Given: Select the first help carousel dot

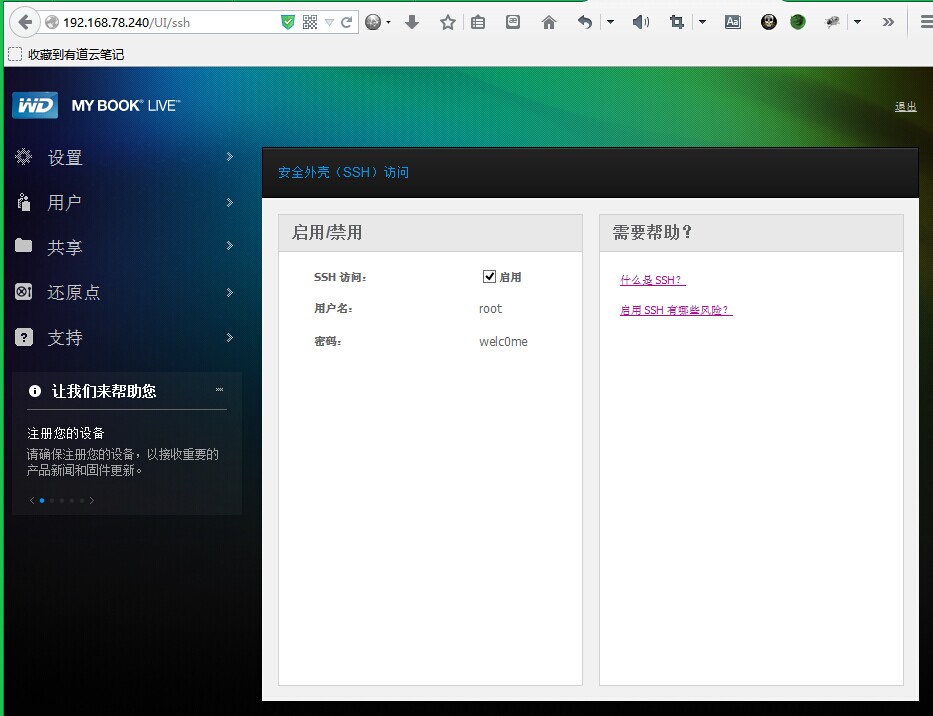Looking at the screenshot, I should 42,501.
